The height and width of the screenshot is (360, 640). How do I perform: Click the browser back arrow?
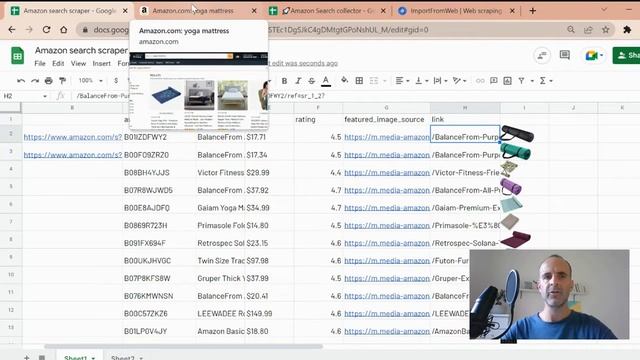point(12,30)
